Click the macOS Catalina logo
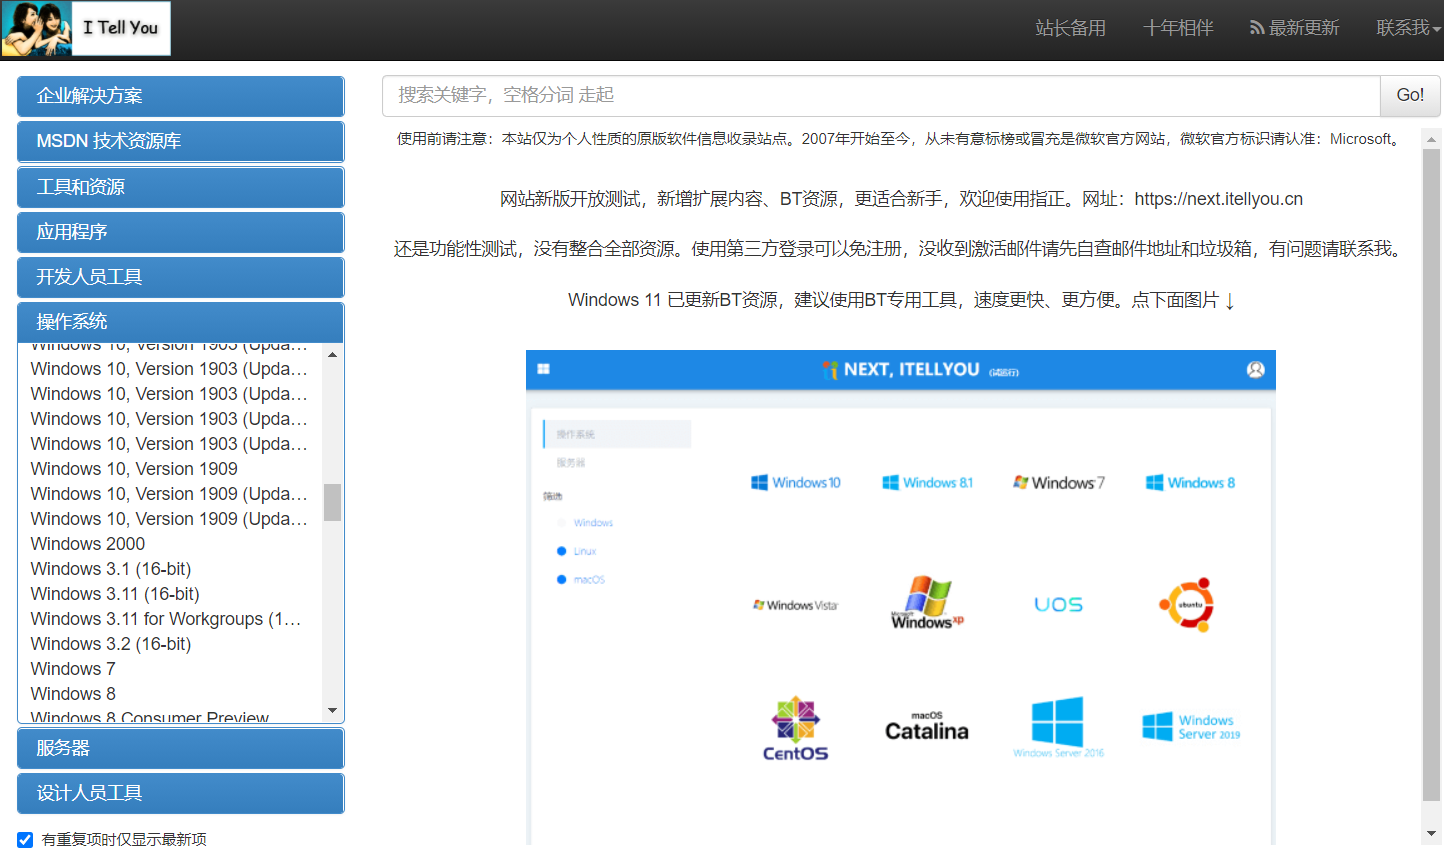This screenshot has width=1444, height=857. point(927,727)
